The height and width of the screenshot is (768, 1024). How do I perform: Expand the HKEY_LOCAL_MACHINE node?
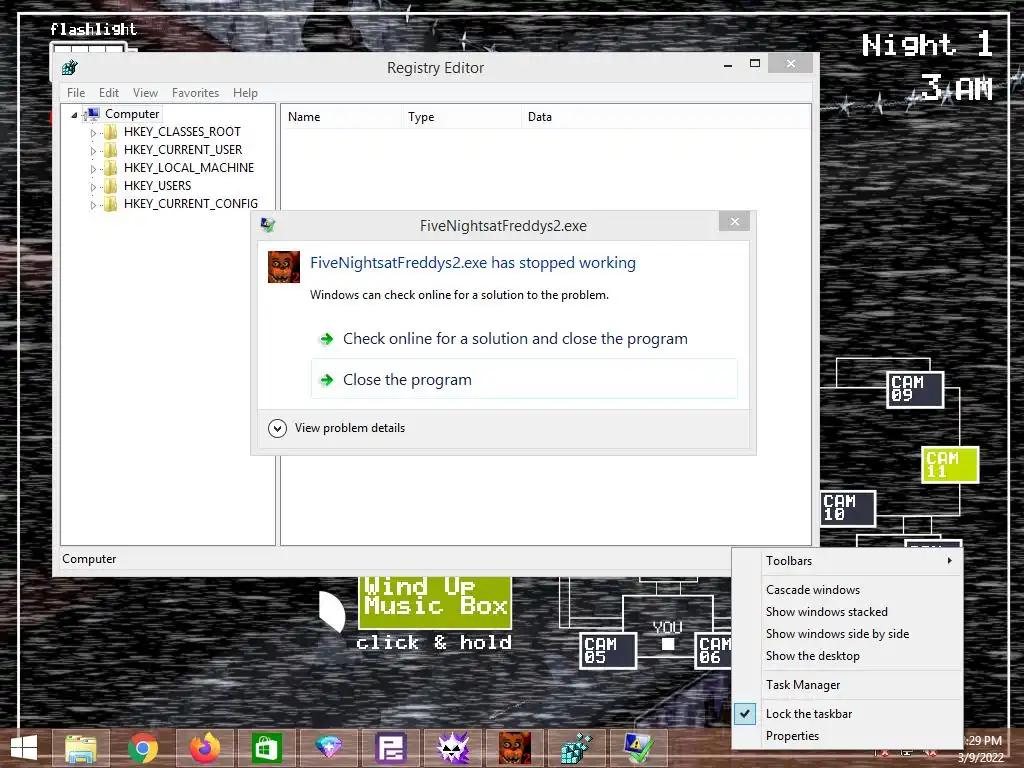(x=93, y=168)
